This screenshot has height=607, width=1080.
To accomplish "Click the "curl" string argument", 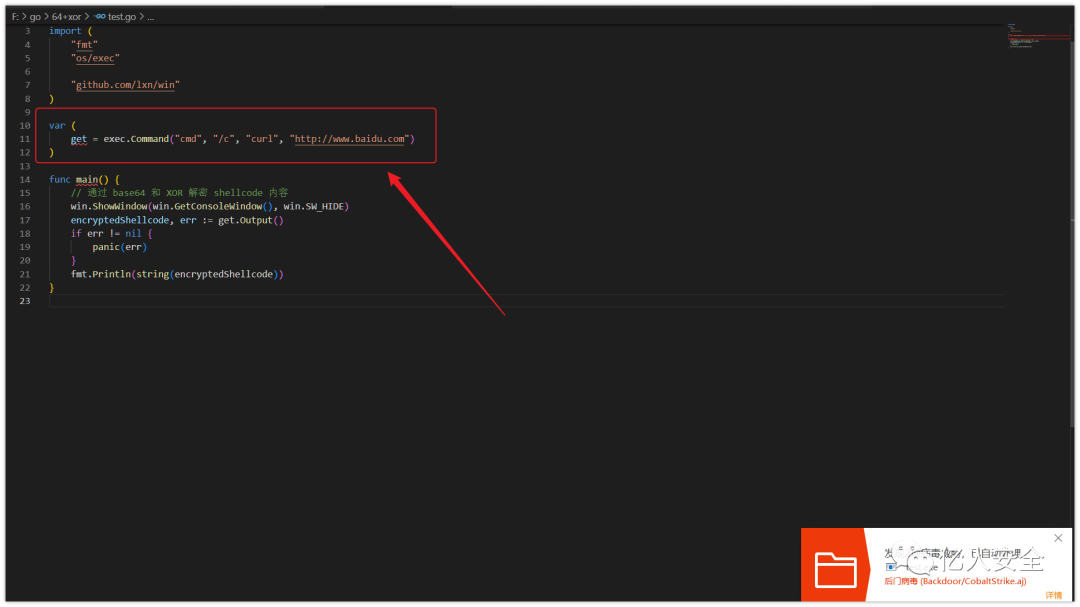I will pos(262,138).
